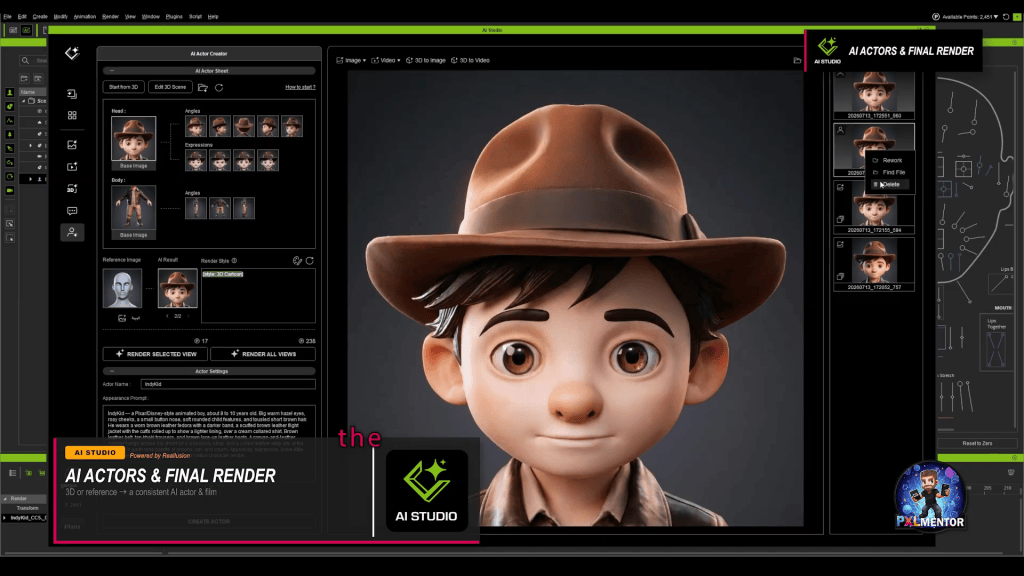Open the Plugins menu

point(174,16)
